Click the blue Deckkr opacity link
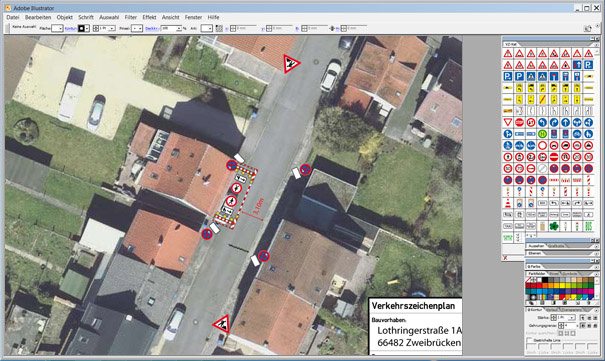This screenshot has width=605, height=361. pos(152,28)
